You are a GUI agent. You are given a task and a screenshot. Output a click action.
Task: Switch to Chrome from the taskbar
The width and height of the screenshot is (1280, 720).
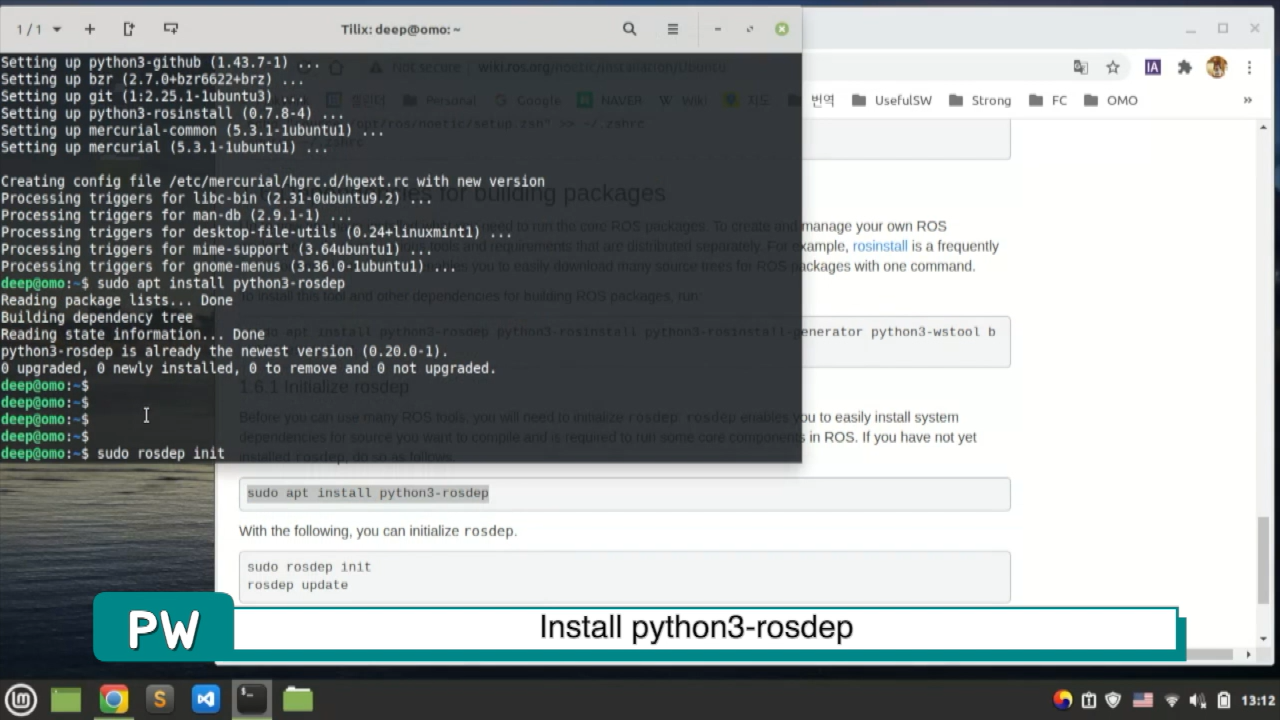(x=113, y=699)
